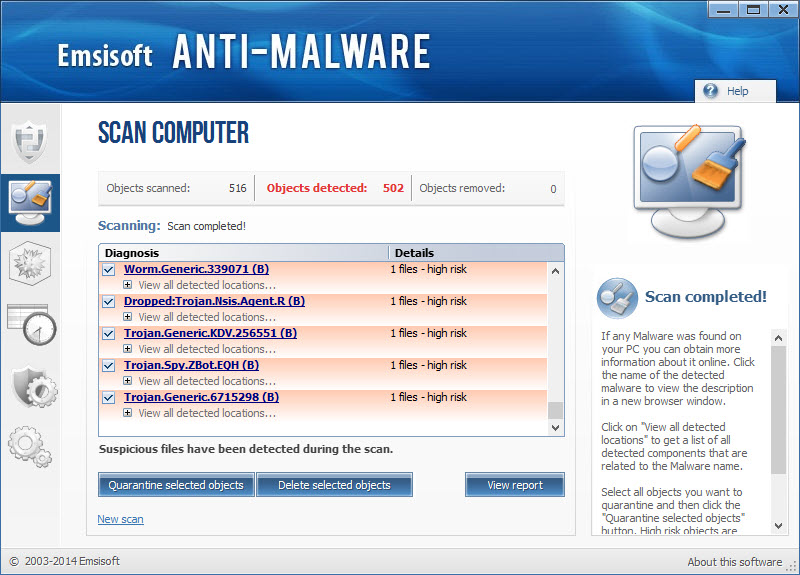This screenshot has width=800, height=575.
Task: Click Quarantine selected objects button
Action: 176,485
